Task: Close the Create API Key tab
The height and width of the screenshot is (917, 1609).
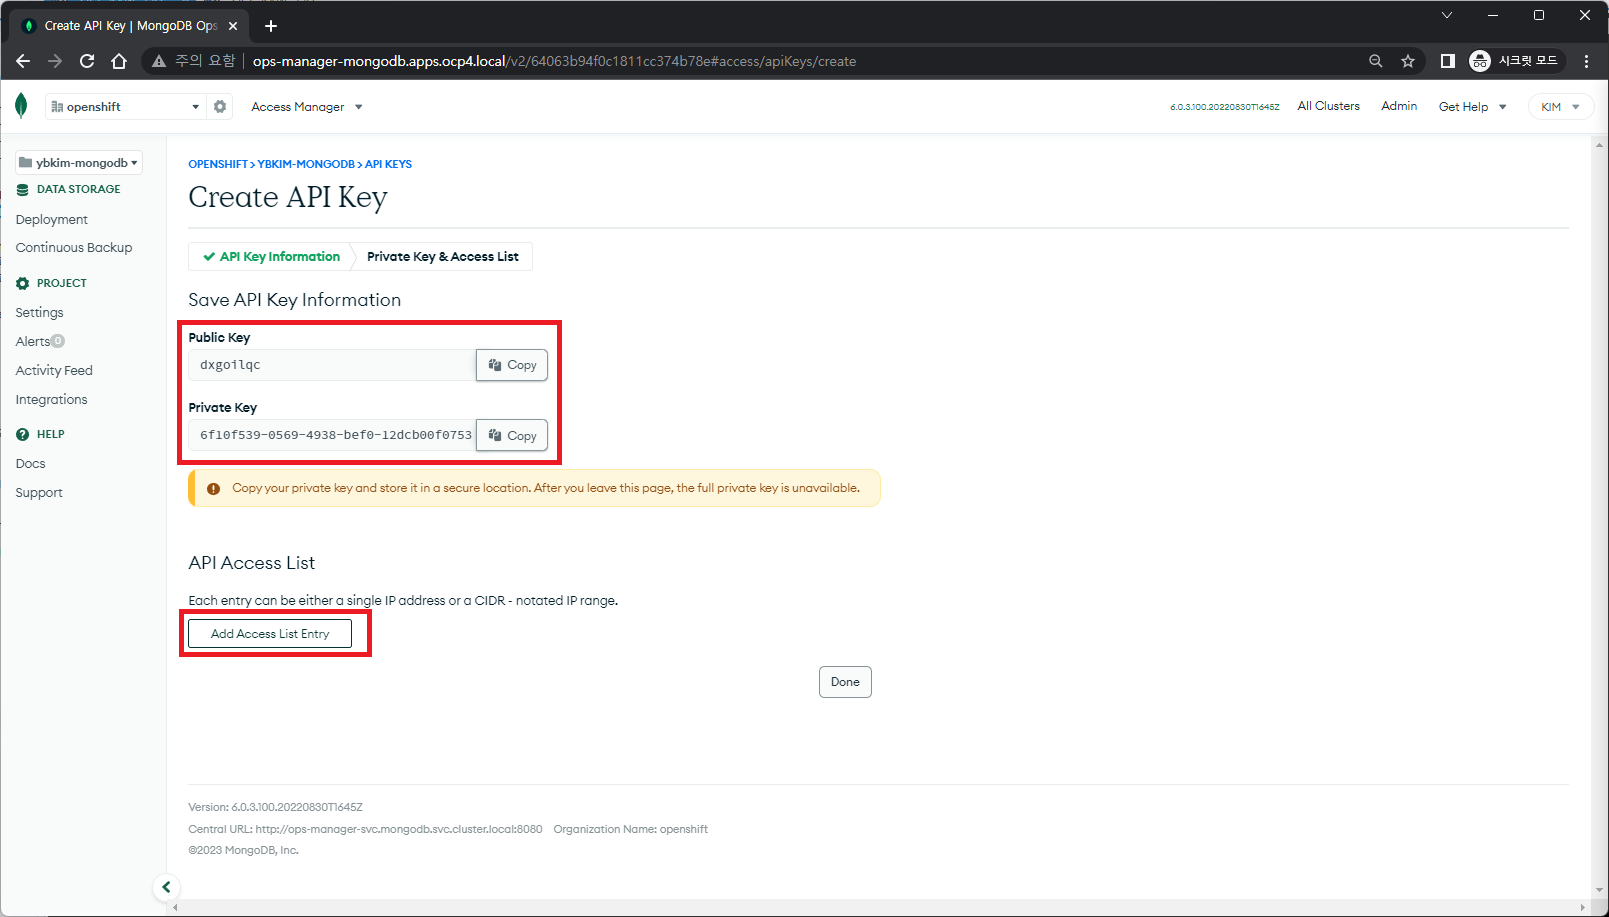Action: [233, 26]
